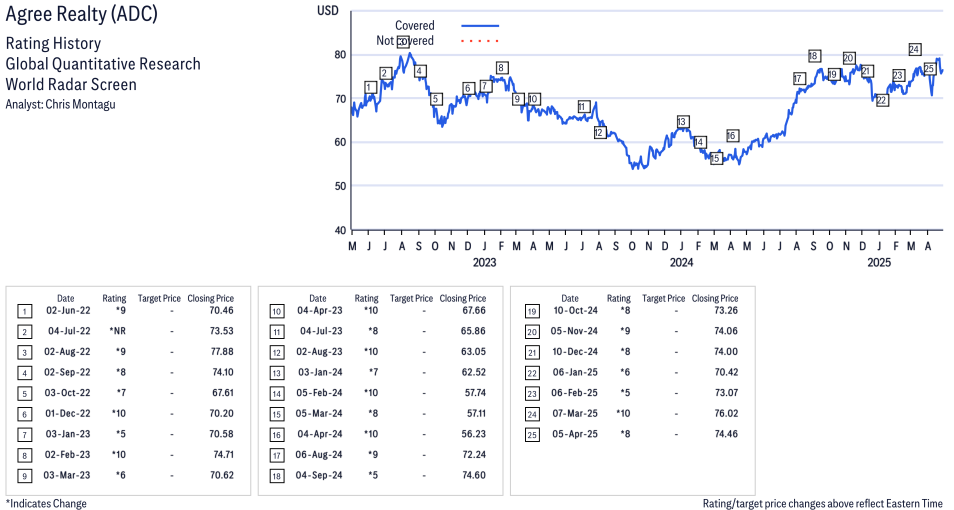This screenshot has height=510, width=954.
Task: Click the numbered box 21 in the 10-Dec-24 table row
Action: pos(532,353)
